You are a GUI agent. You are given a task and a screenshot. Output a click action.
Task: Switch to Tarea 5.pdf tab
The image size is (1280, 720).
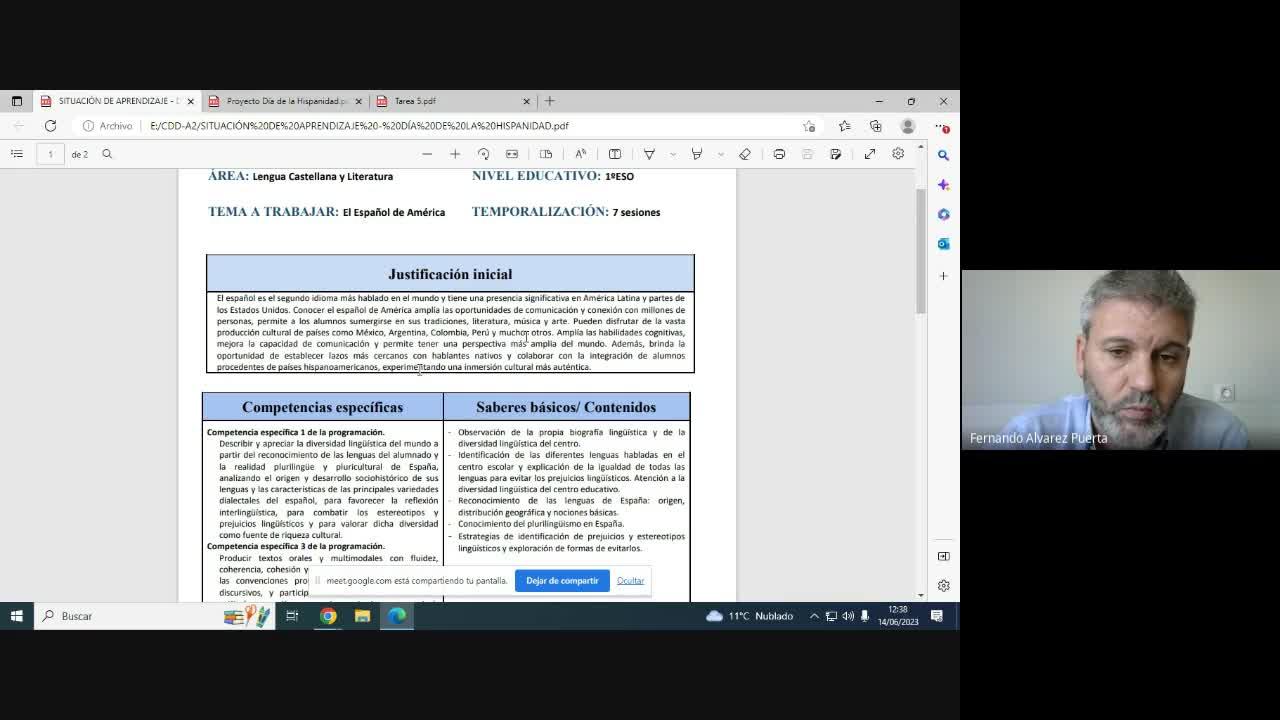[x=452, y=101]
